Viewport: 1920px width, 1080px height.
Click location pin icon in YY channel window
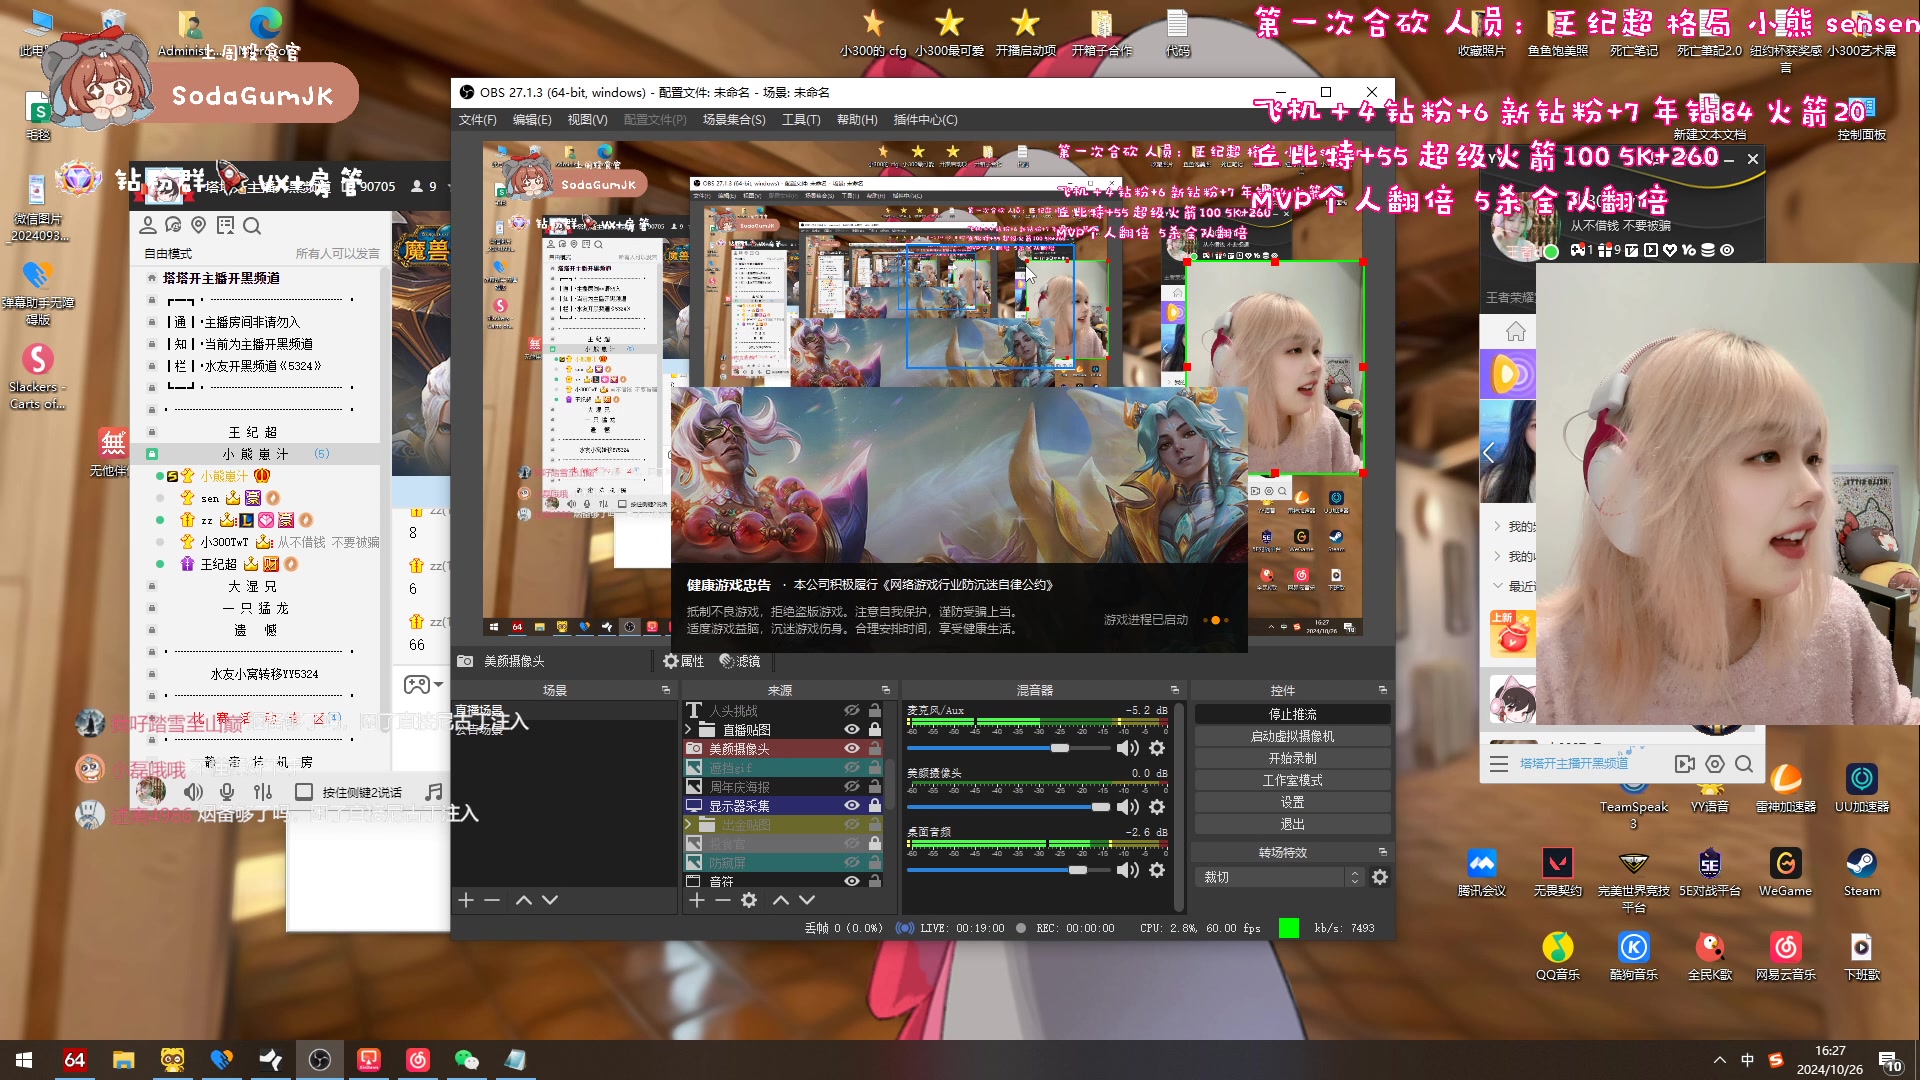(198, 225)
